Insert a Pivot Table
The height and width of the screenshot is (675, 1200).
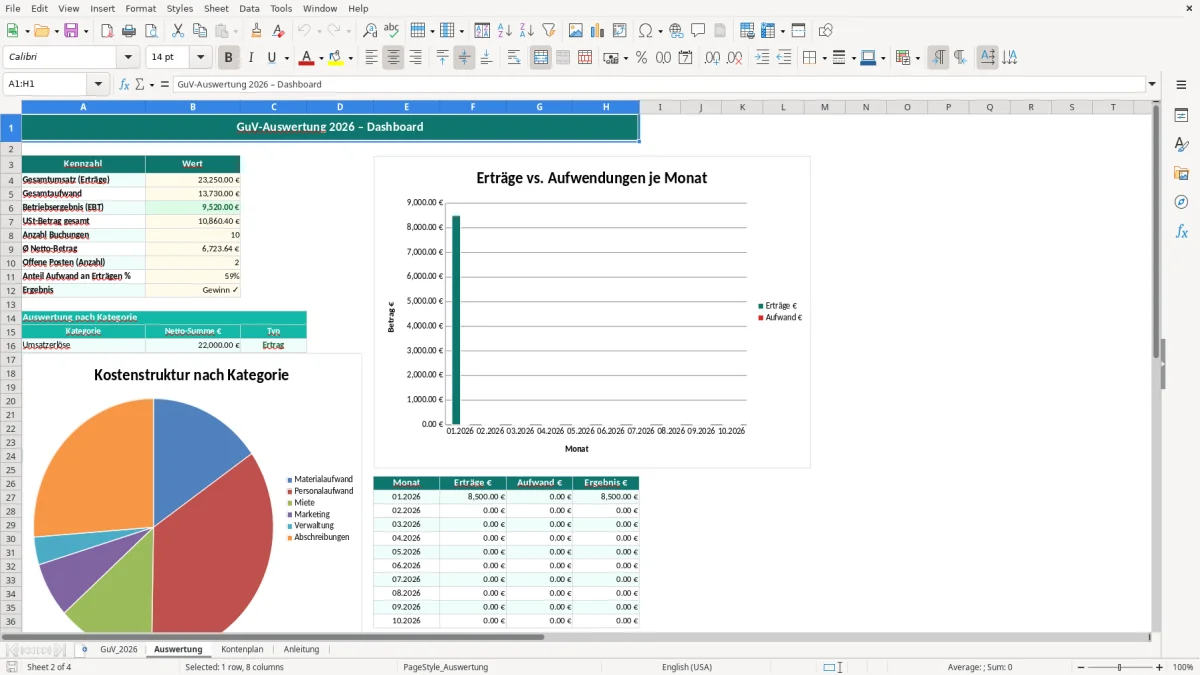(619, 30)
